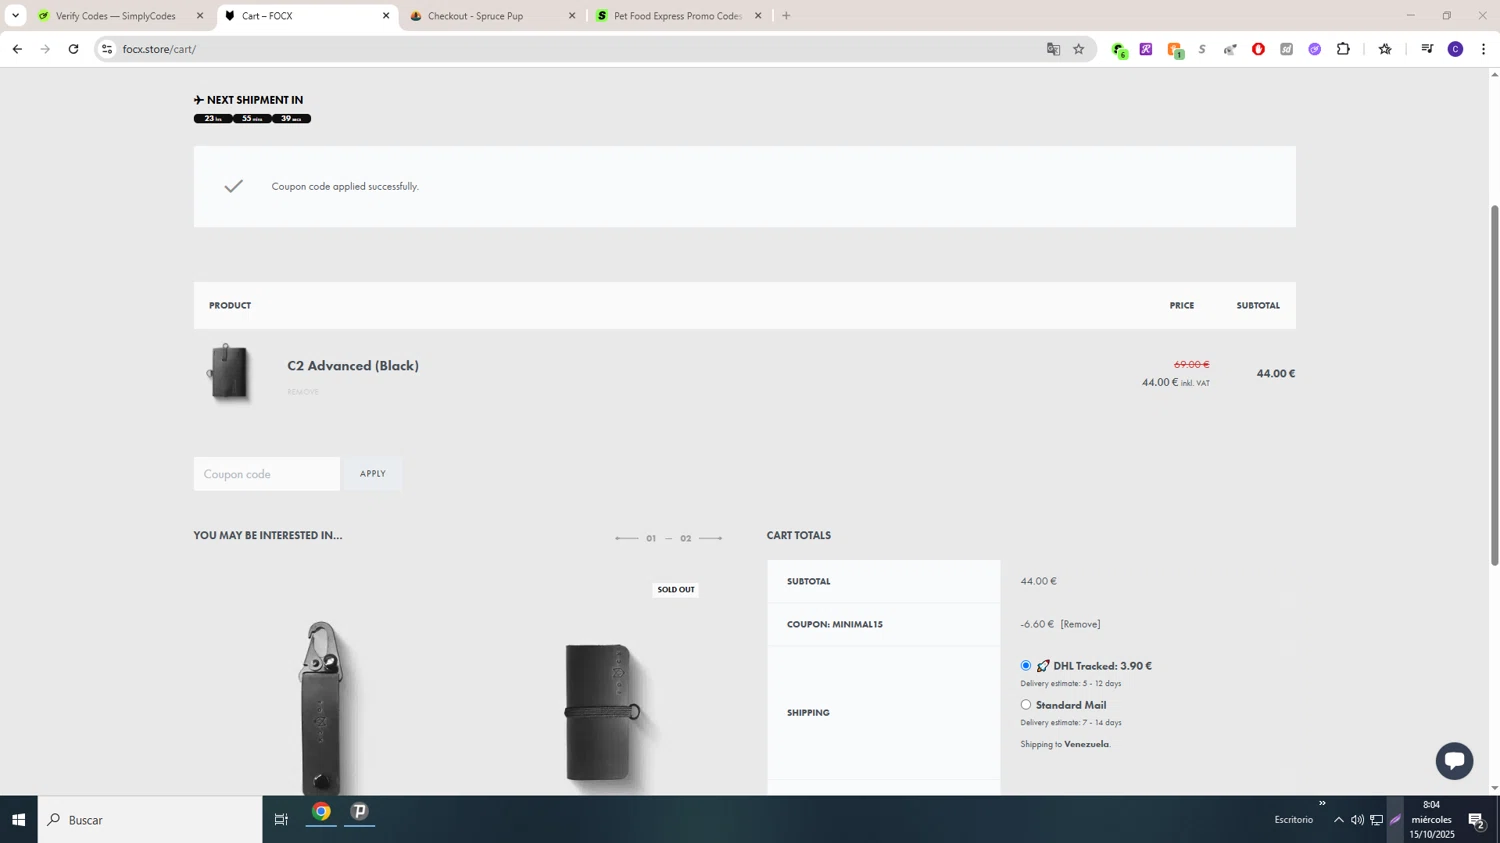Bookmark this page with the star icon
Image resolution: width=1500 pixels, height=843 pixels.
[x=1079, y=49]
